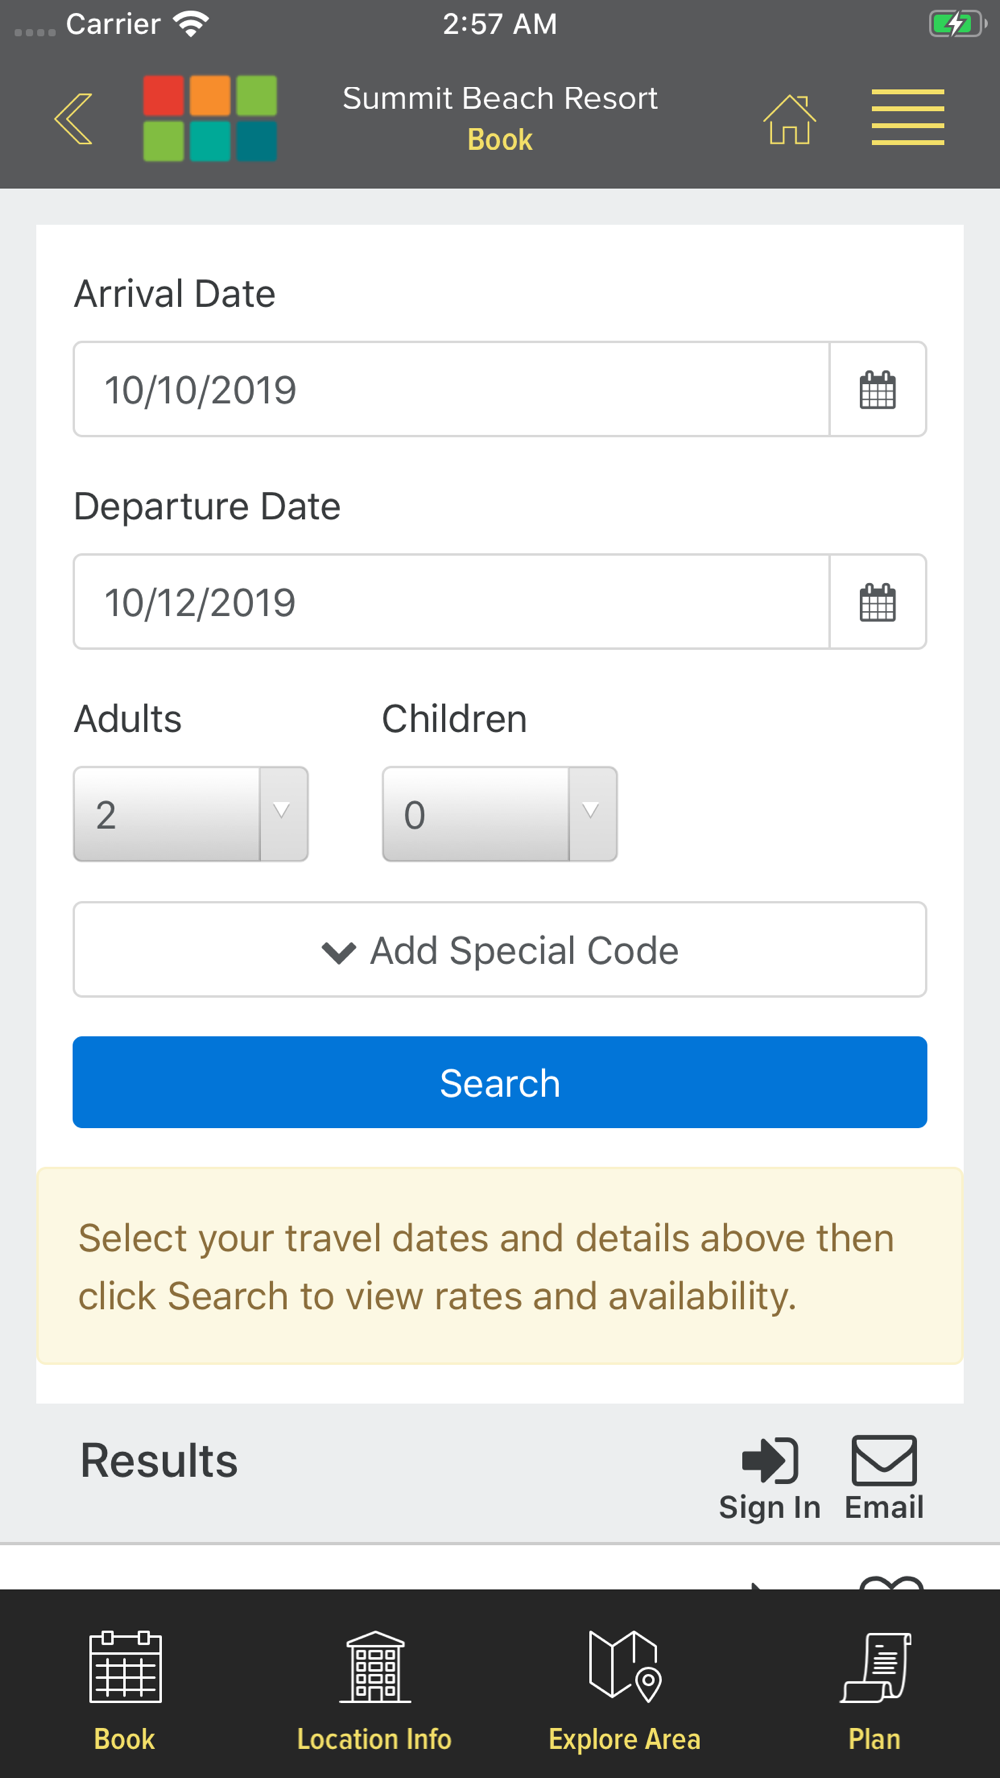Click the Arrival Date text field
This screenshot has width=1000, height=1778.
(450, 390)
